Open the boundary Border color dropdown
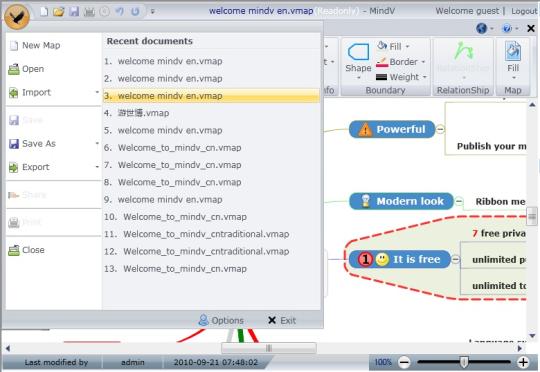Image resolution: width=540 pixels, height=372 pixels. 401,62
